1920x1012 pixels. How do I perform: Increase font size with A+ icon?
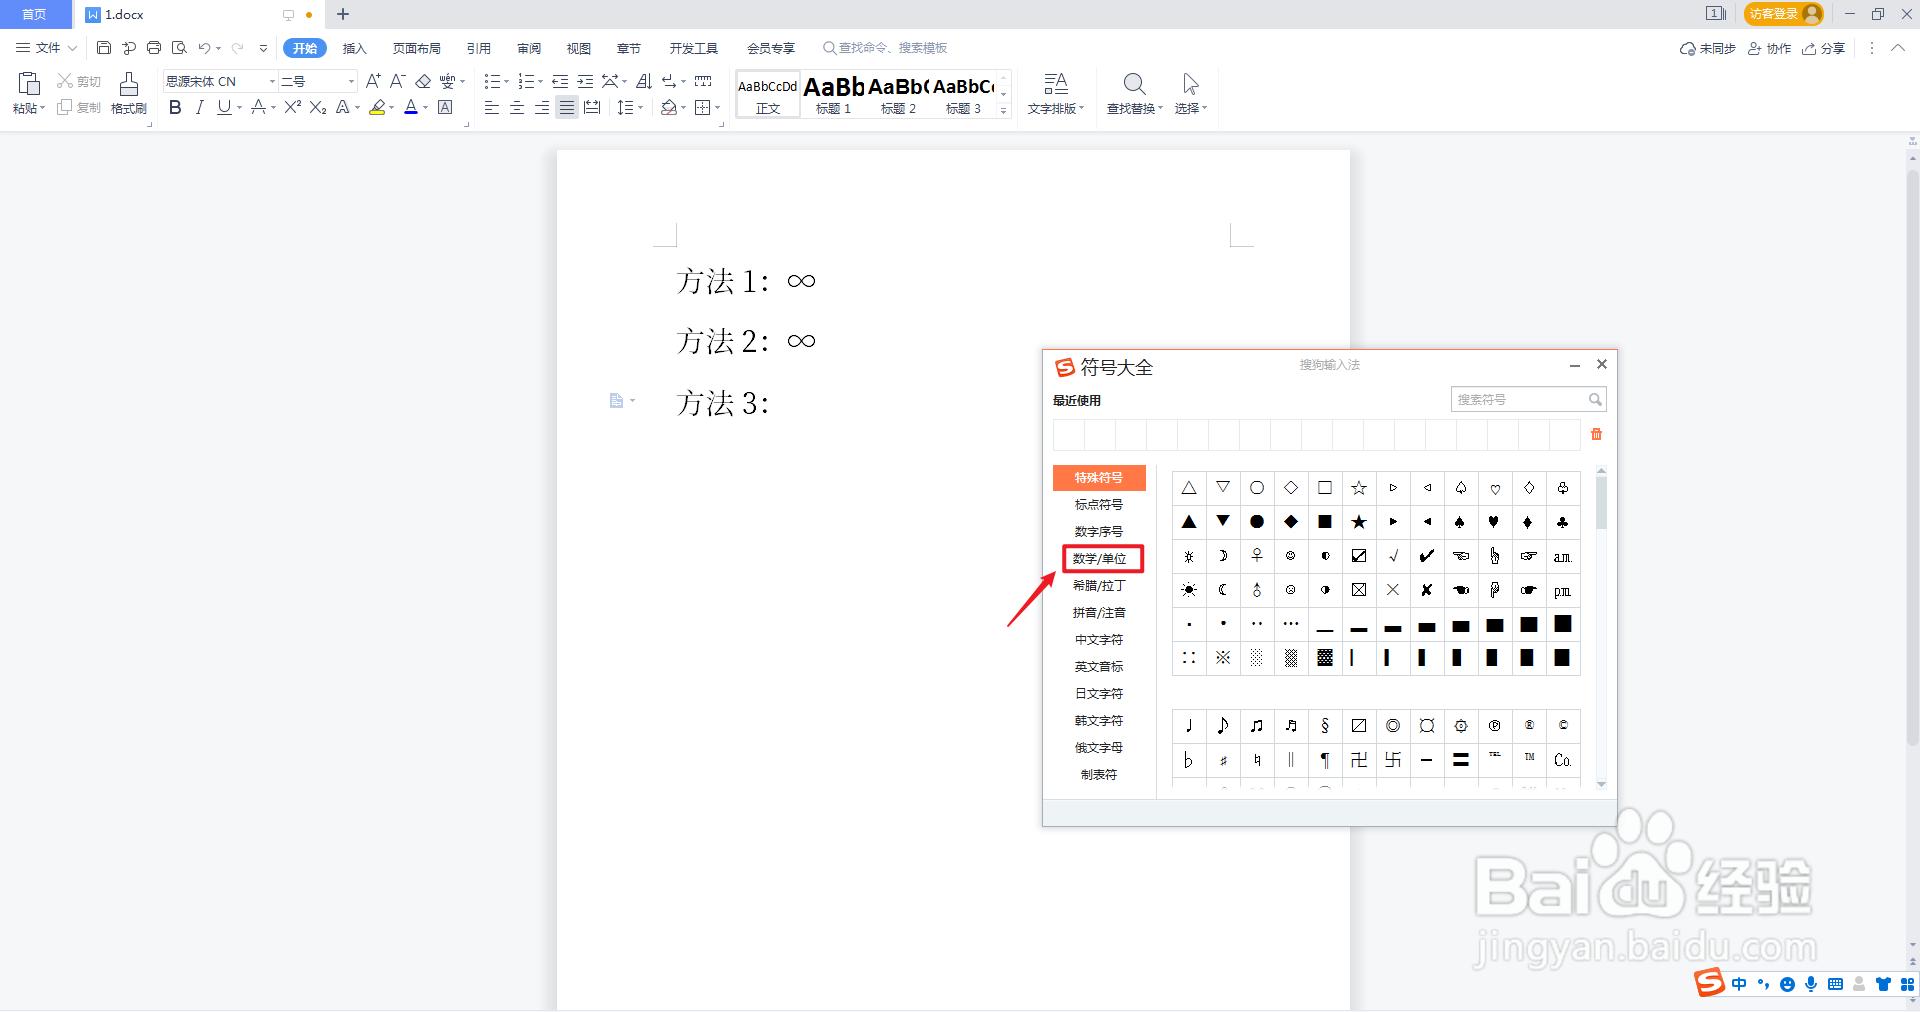373,81
